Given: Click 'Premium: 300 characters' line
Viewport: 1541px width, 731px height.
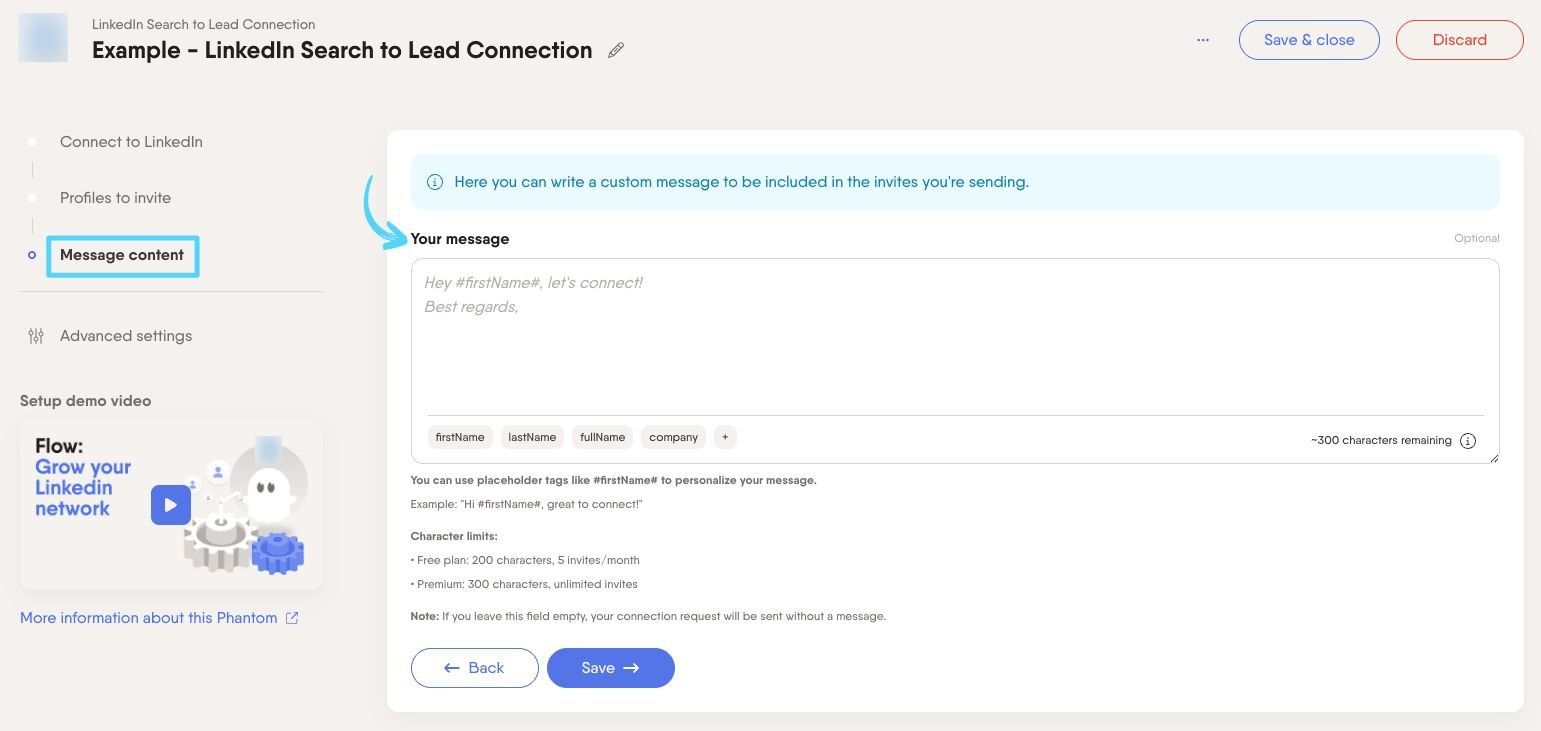Looking at the screenshot, I should (x=524, y=584).
